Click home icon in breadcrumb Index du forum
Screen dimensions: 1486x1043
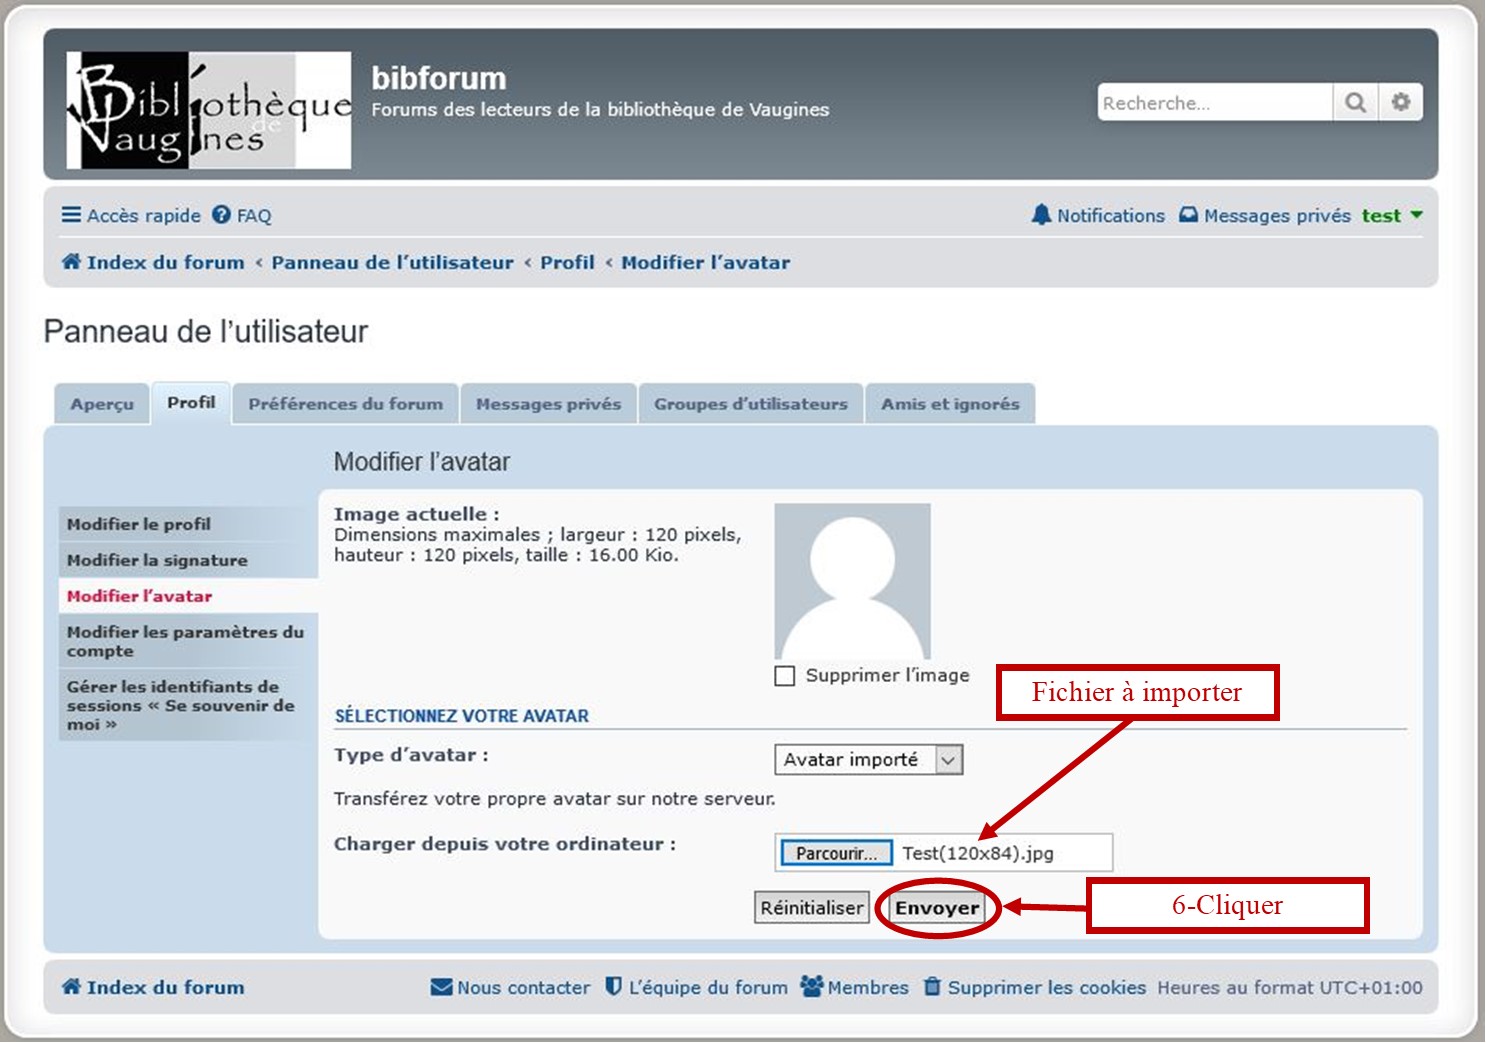pyautogui.click(x=71, y=262)
